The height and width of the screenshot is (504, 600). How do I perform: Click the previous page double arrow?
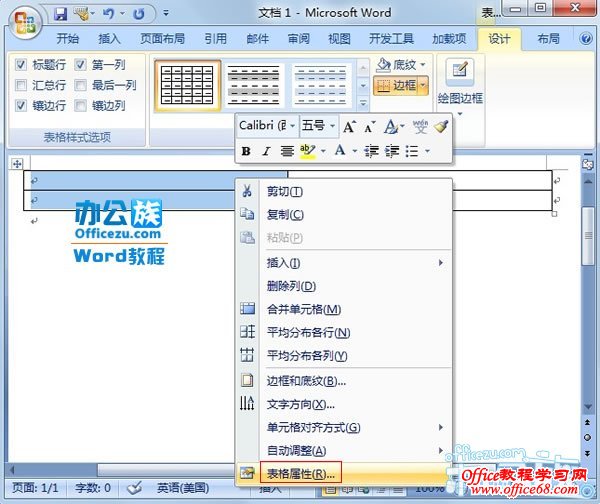coord(587,422)
